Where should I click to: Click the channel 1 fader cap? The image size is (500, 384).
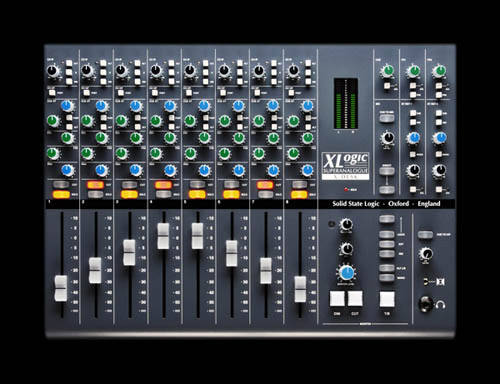[x=61, y=288]
